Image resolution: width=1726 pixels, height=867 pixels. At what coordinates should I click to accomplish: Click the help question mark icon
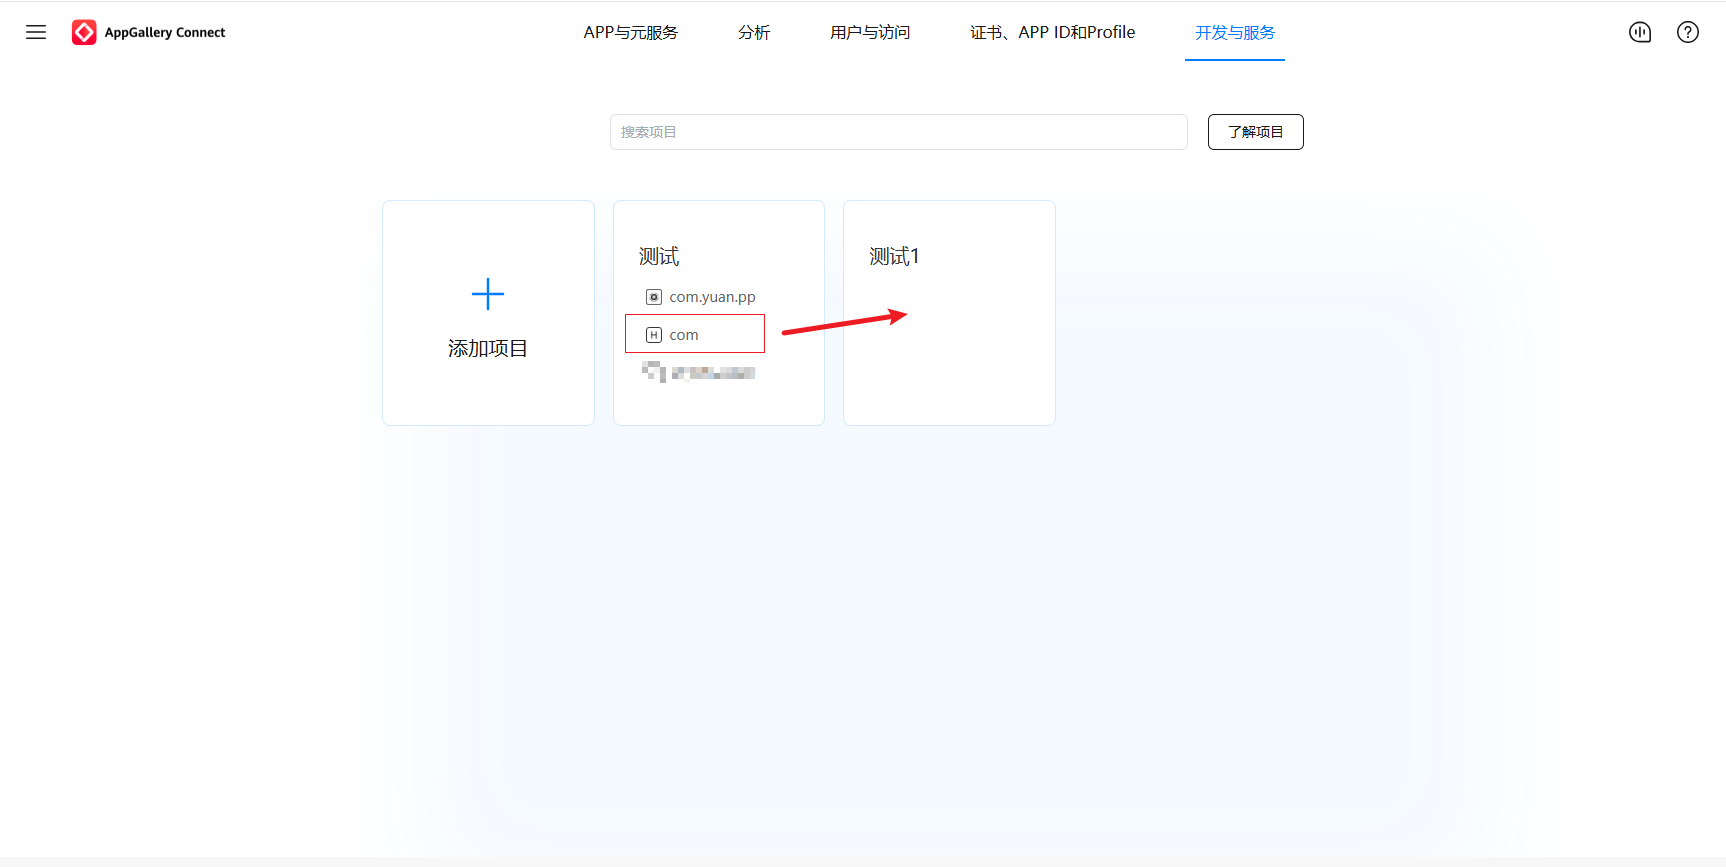click(1688, 32)
